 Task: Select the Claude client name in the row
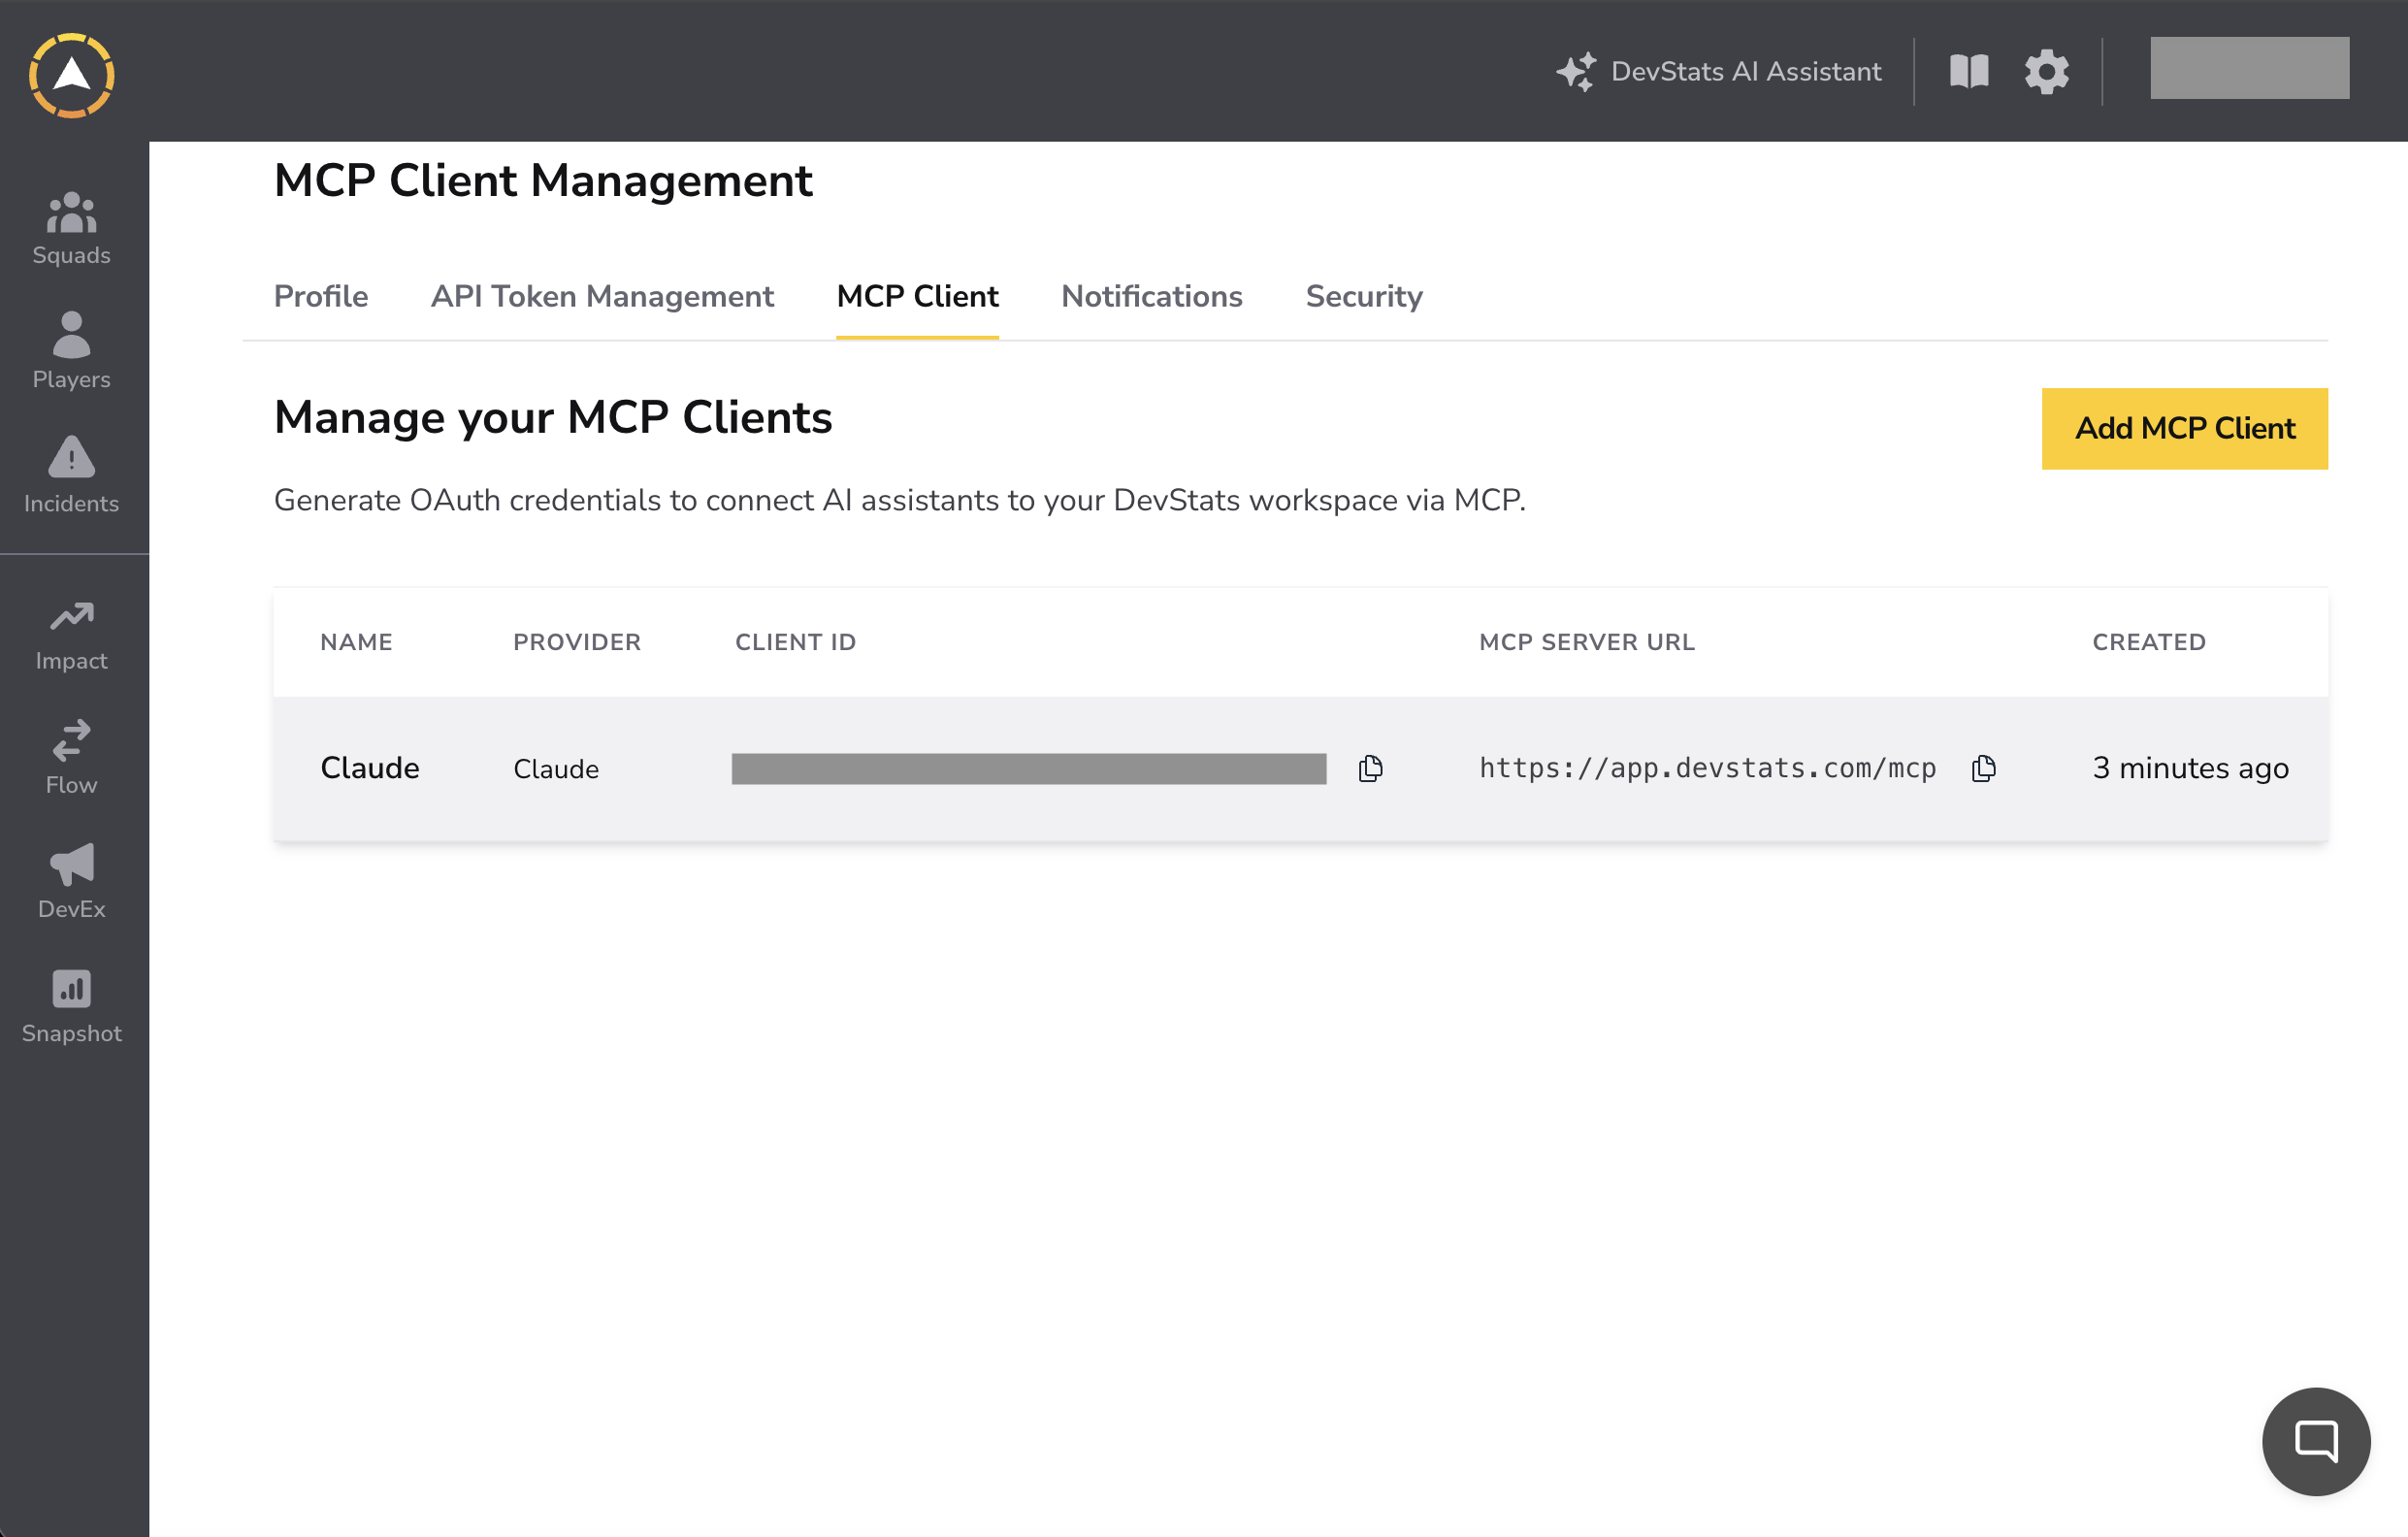point(370,768)
